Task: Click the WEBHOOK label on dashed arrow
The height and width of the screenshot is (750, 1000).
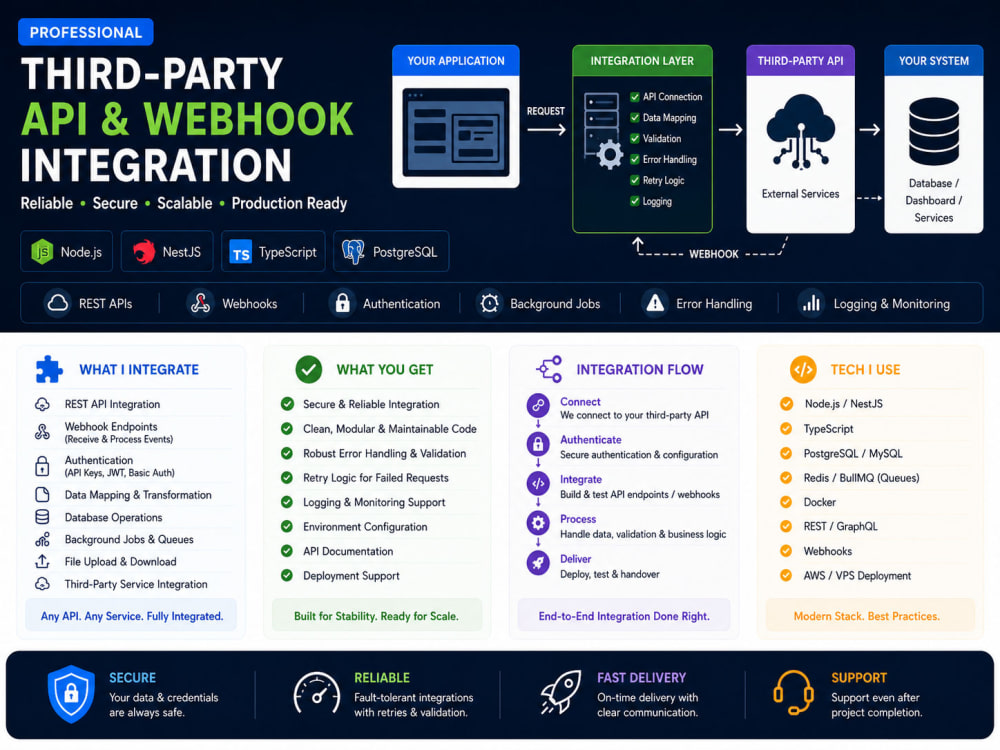Action: pyautogui.click(x=714, y=254)
